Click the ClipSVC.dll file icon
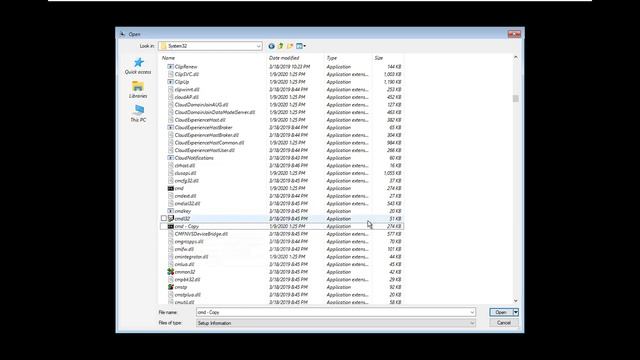The width and height of the screenshot is (640, 360). (171, 74)
